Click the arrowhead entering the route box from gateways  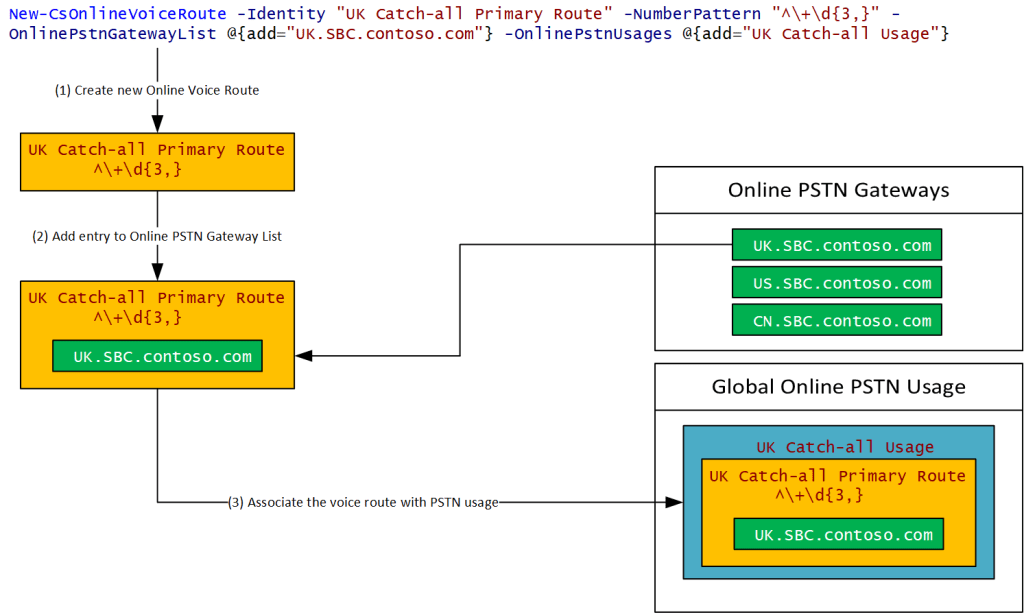[305, 355]
